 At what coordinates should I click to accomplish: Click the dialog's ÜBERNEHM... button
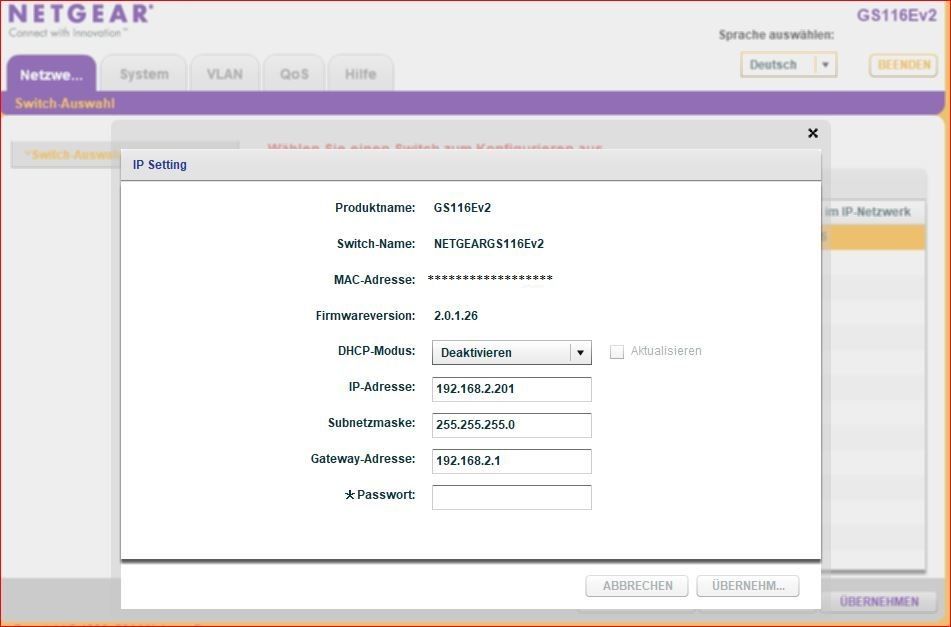click(748, 586)
